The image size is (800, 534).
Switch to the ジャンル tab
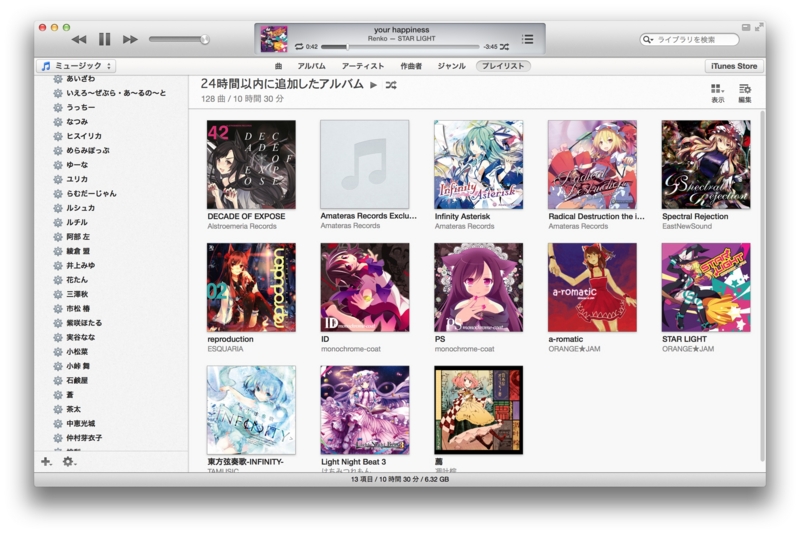[451, 66]
